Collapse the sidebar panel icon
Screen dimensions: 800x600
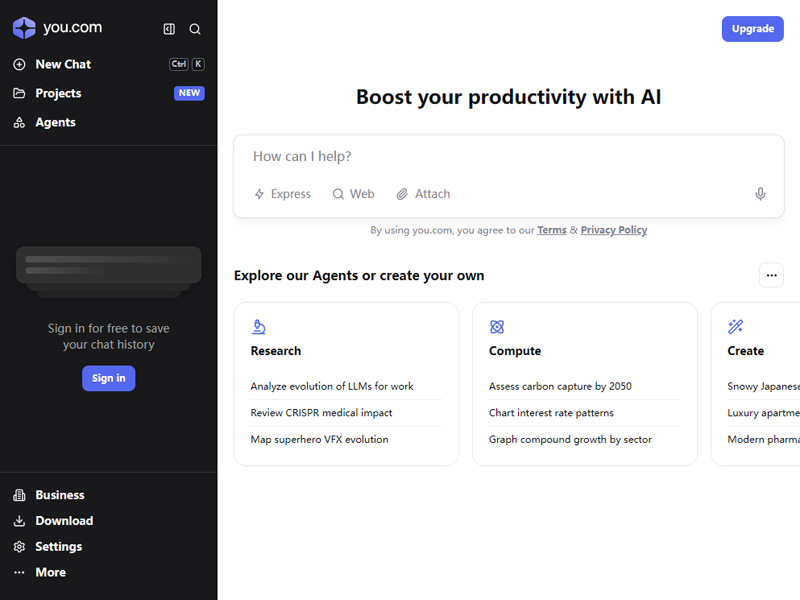pos(169,29)
